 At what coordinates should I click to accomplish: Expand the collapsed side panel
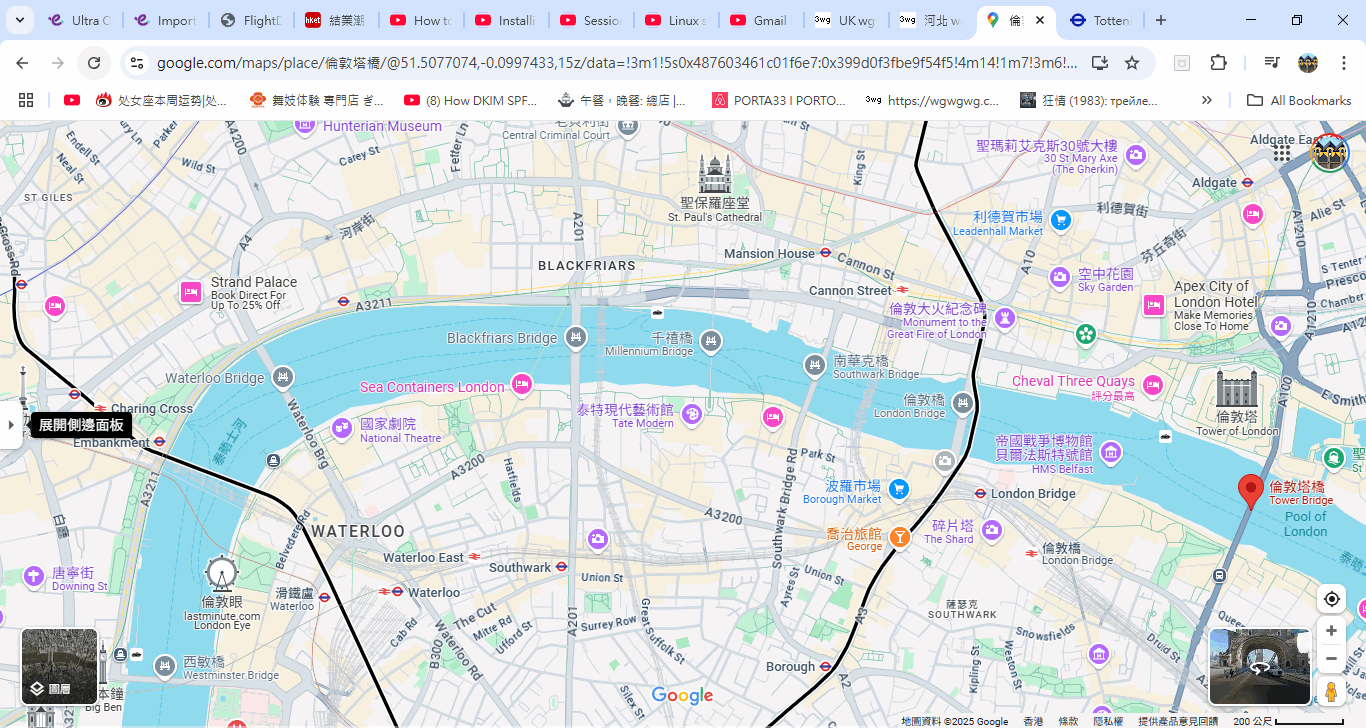(11, 425)
